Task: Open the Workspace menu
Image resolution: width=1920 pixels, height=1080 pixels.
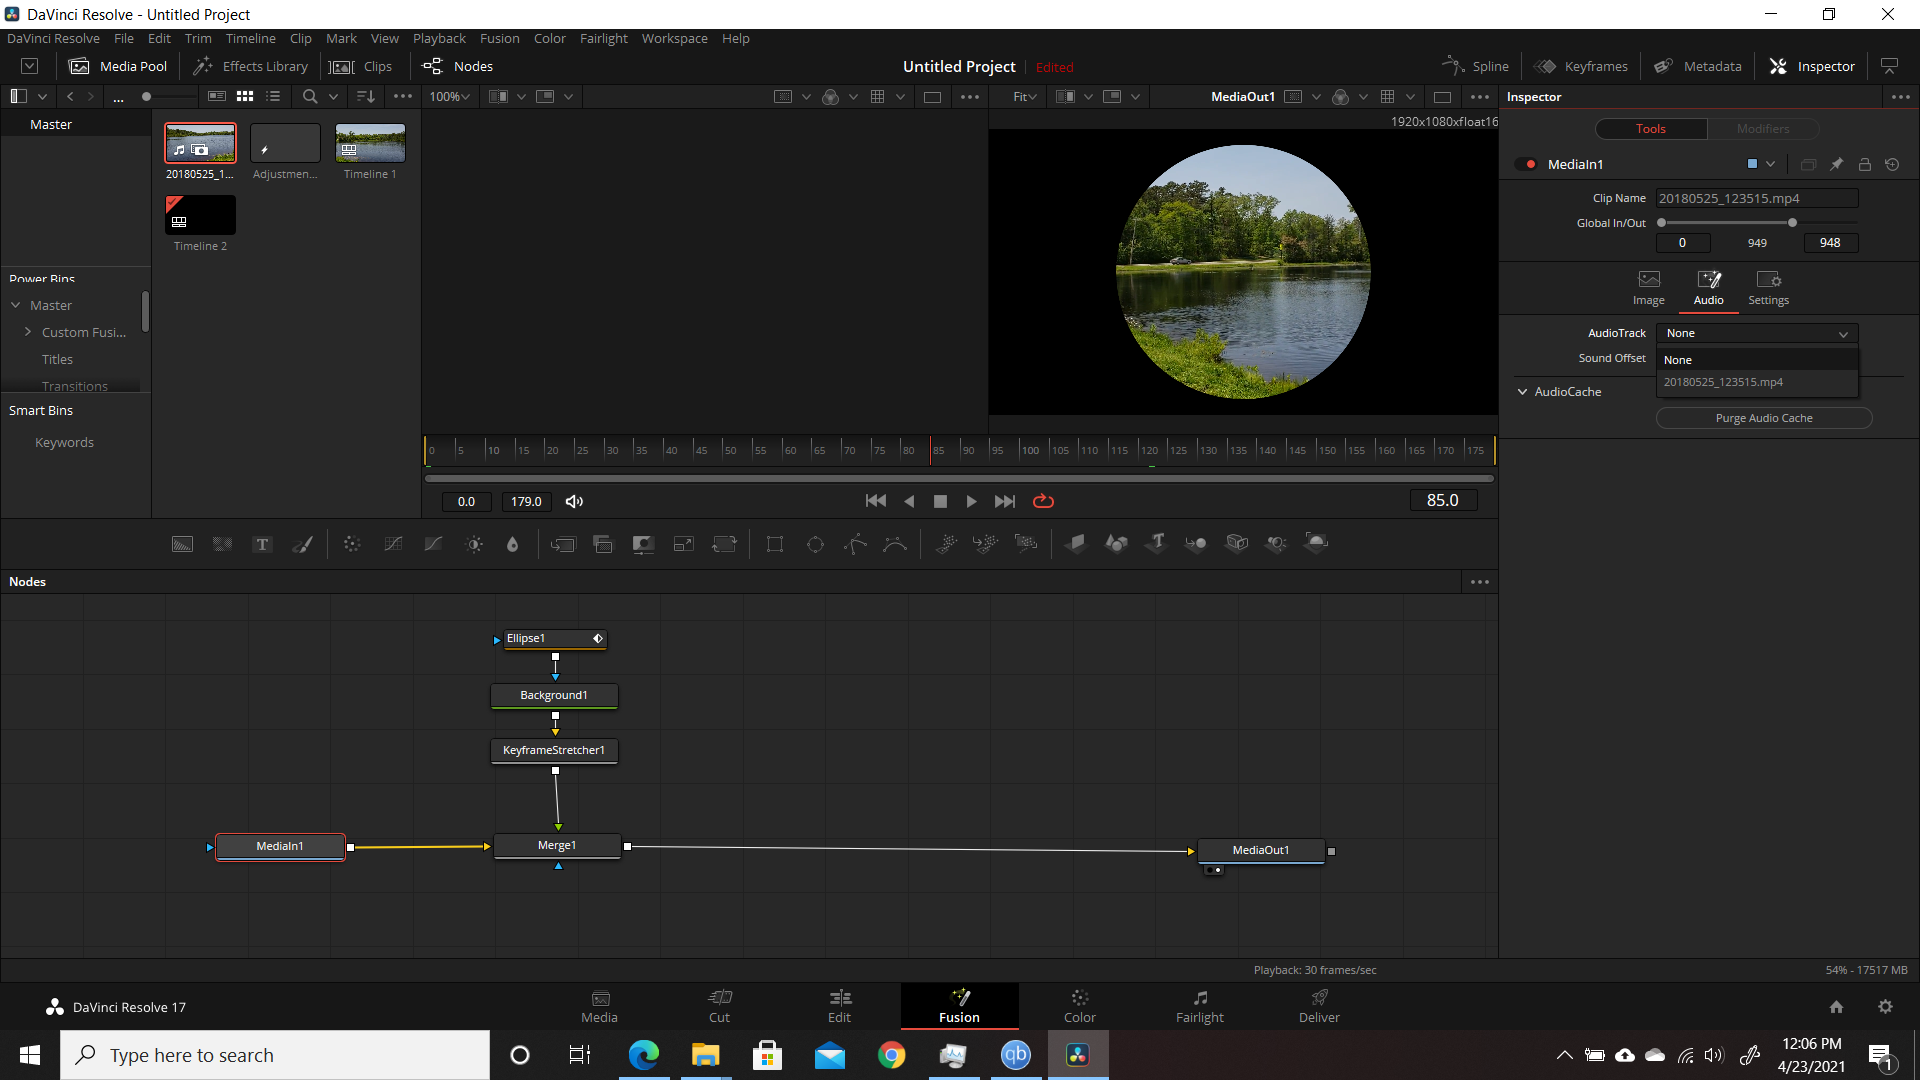Action: 674,38
